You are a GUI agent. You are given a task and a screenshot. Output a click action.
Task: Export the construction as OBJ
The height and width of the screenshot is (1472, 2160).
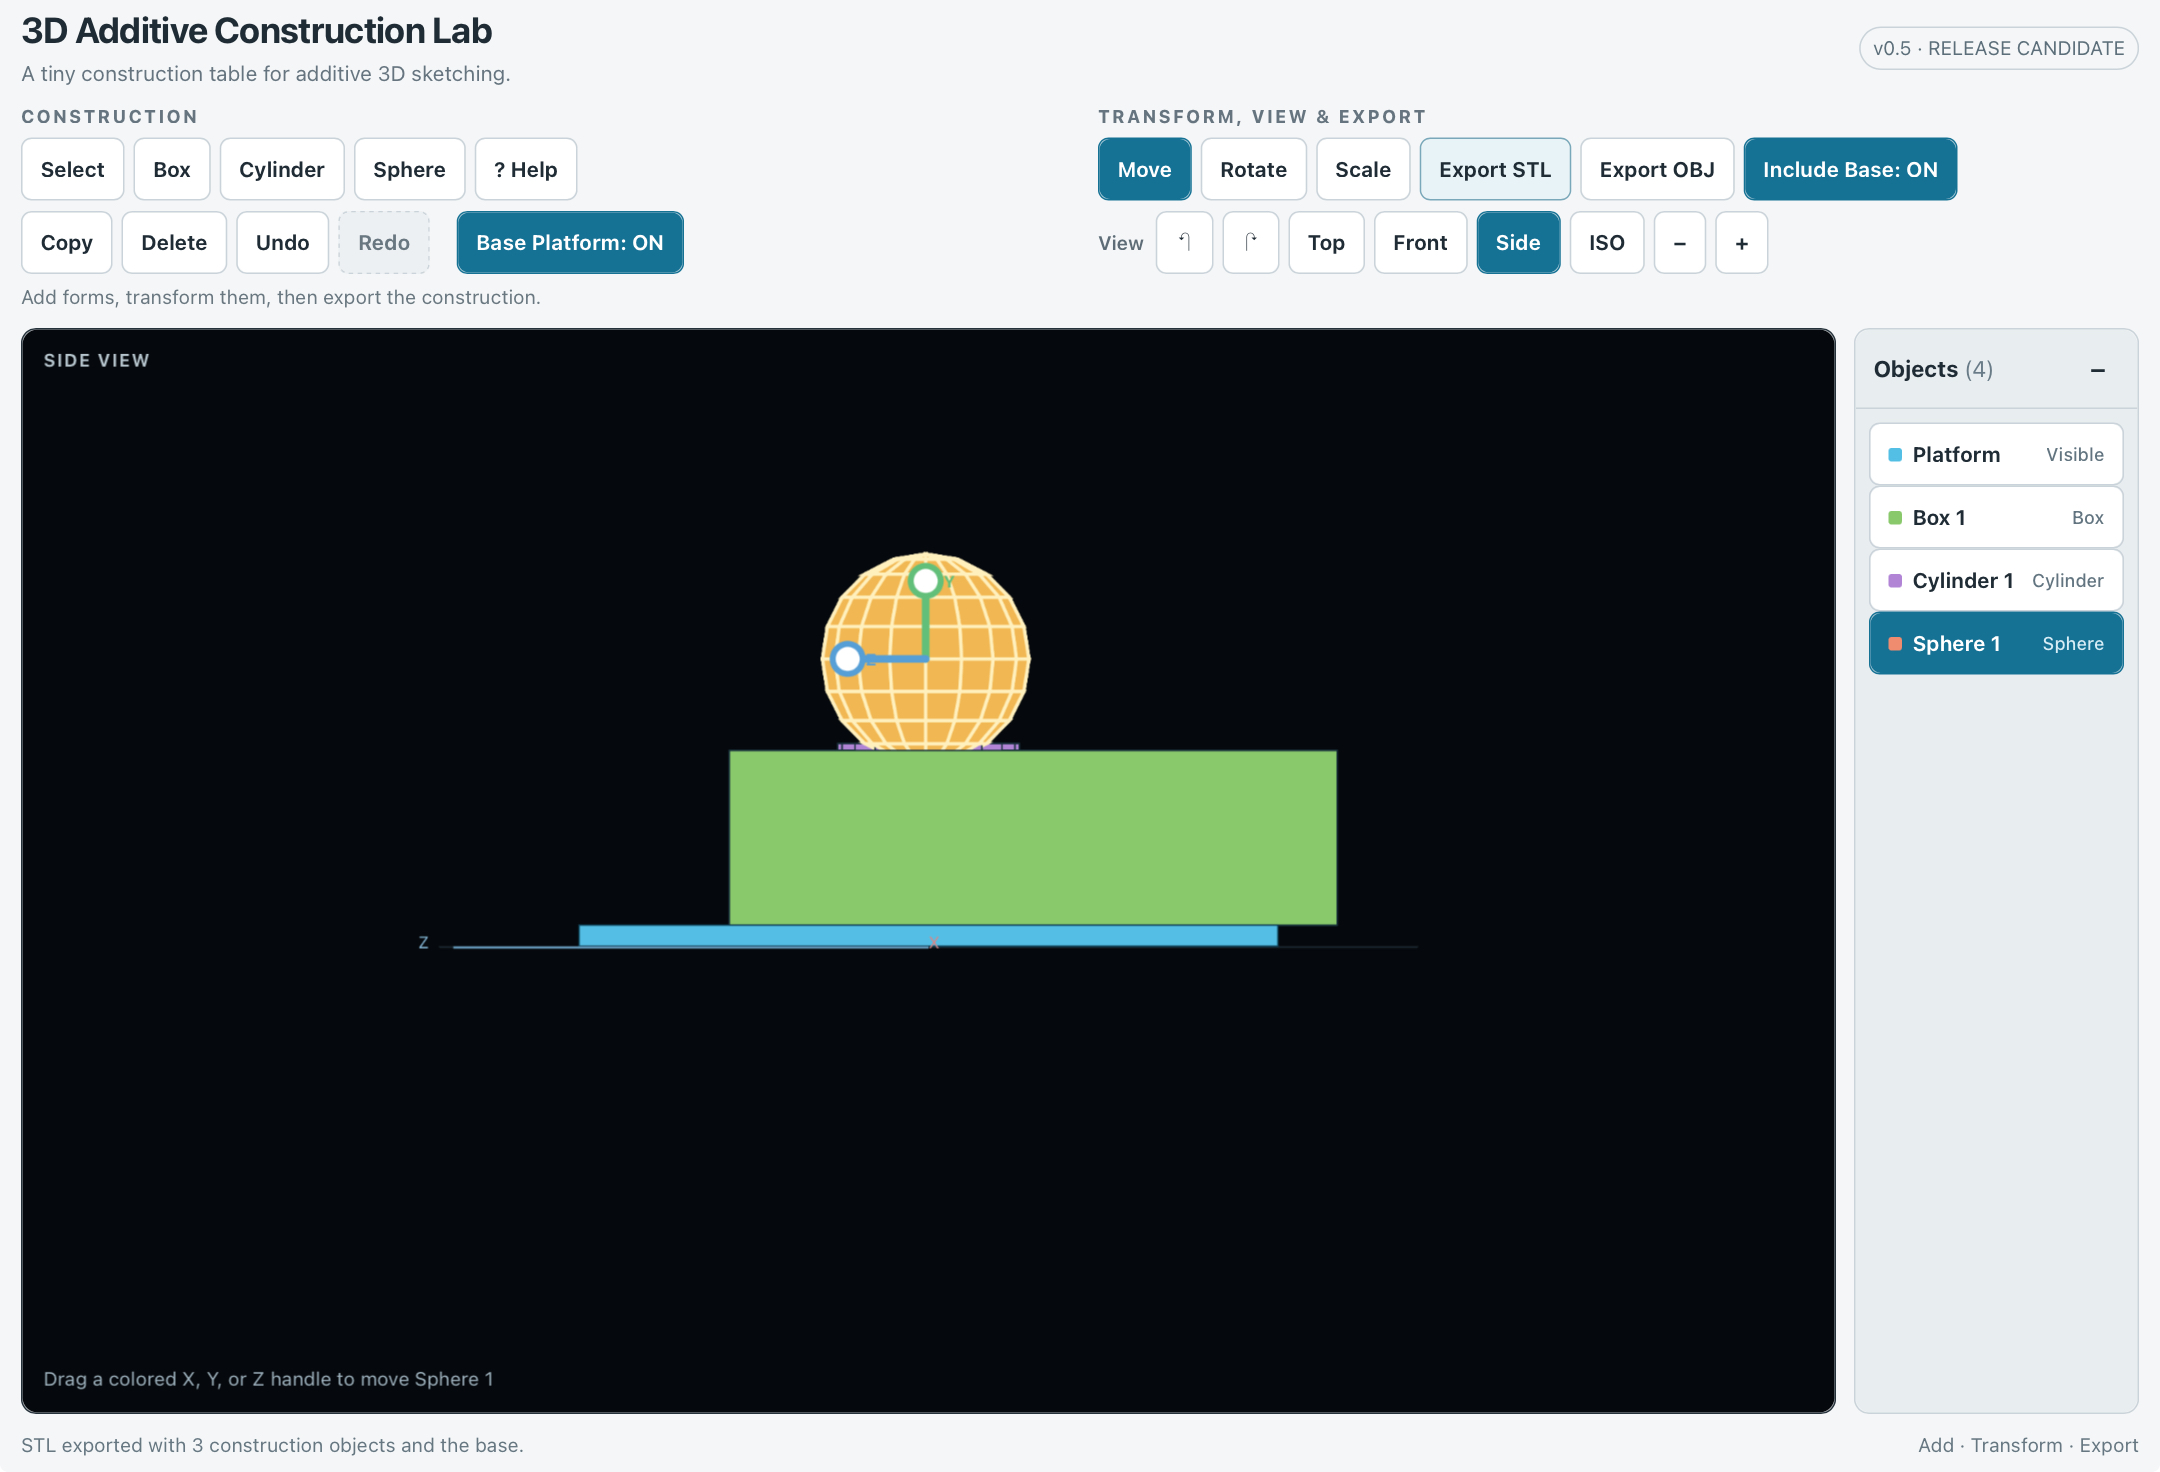[1657, 169]
